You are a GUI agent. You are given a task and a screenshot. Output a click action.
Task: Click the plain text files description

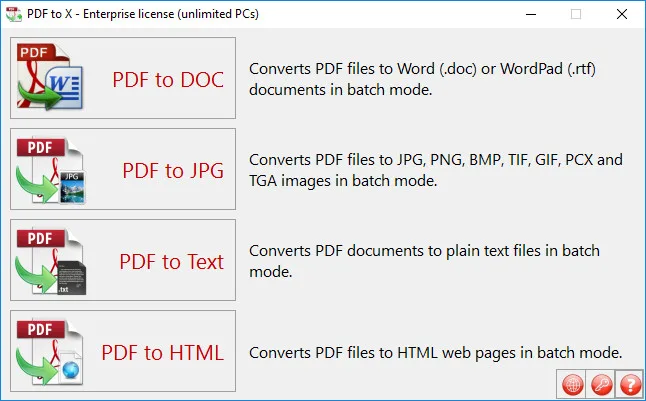[424, 261]
